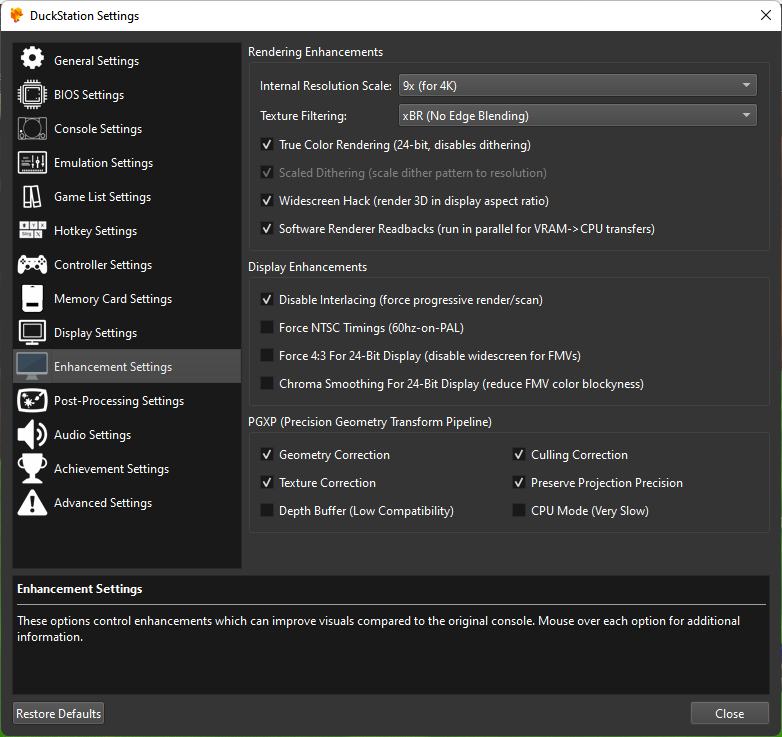Uncheck Culling Correction

coord(519,454)
